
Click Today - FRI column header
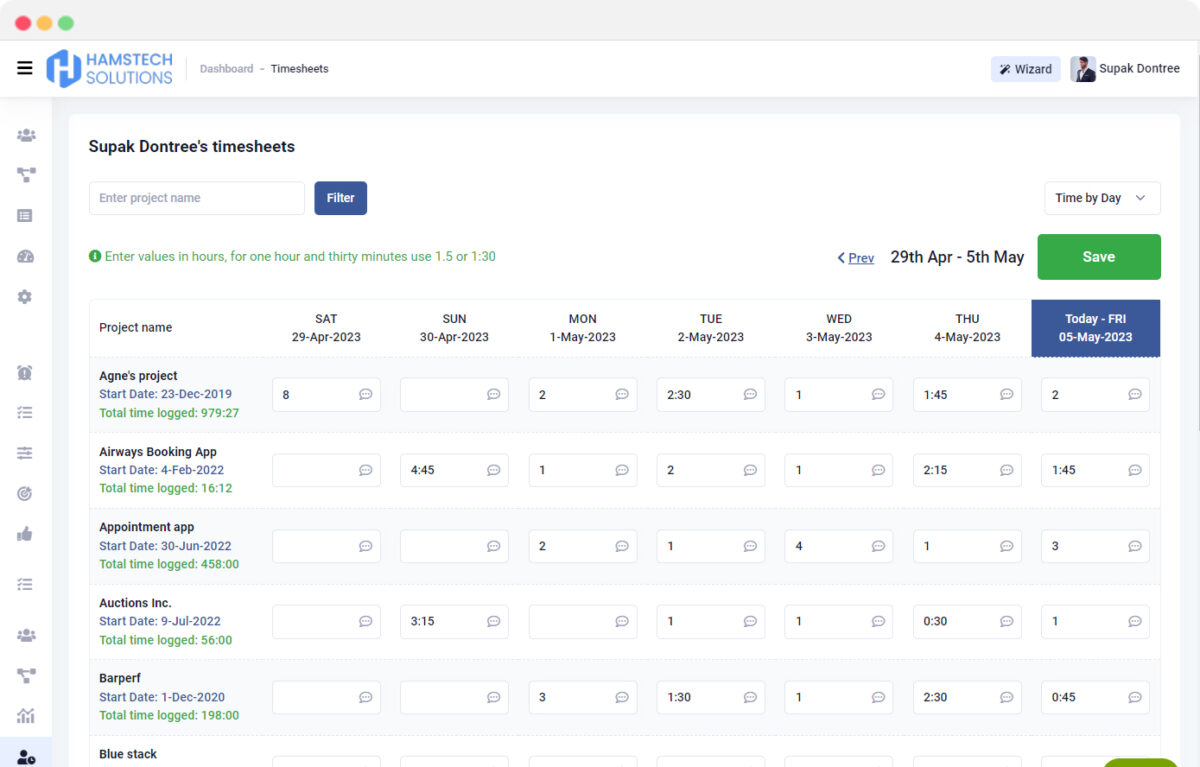pyautogui.click(x=1096, y=328)
